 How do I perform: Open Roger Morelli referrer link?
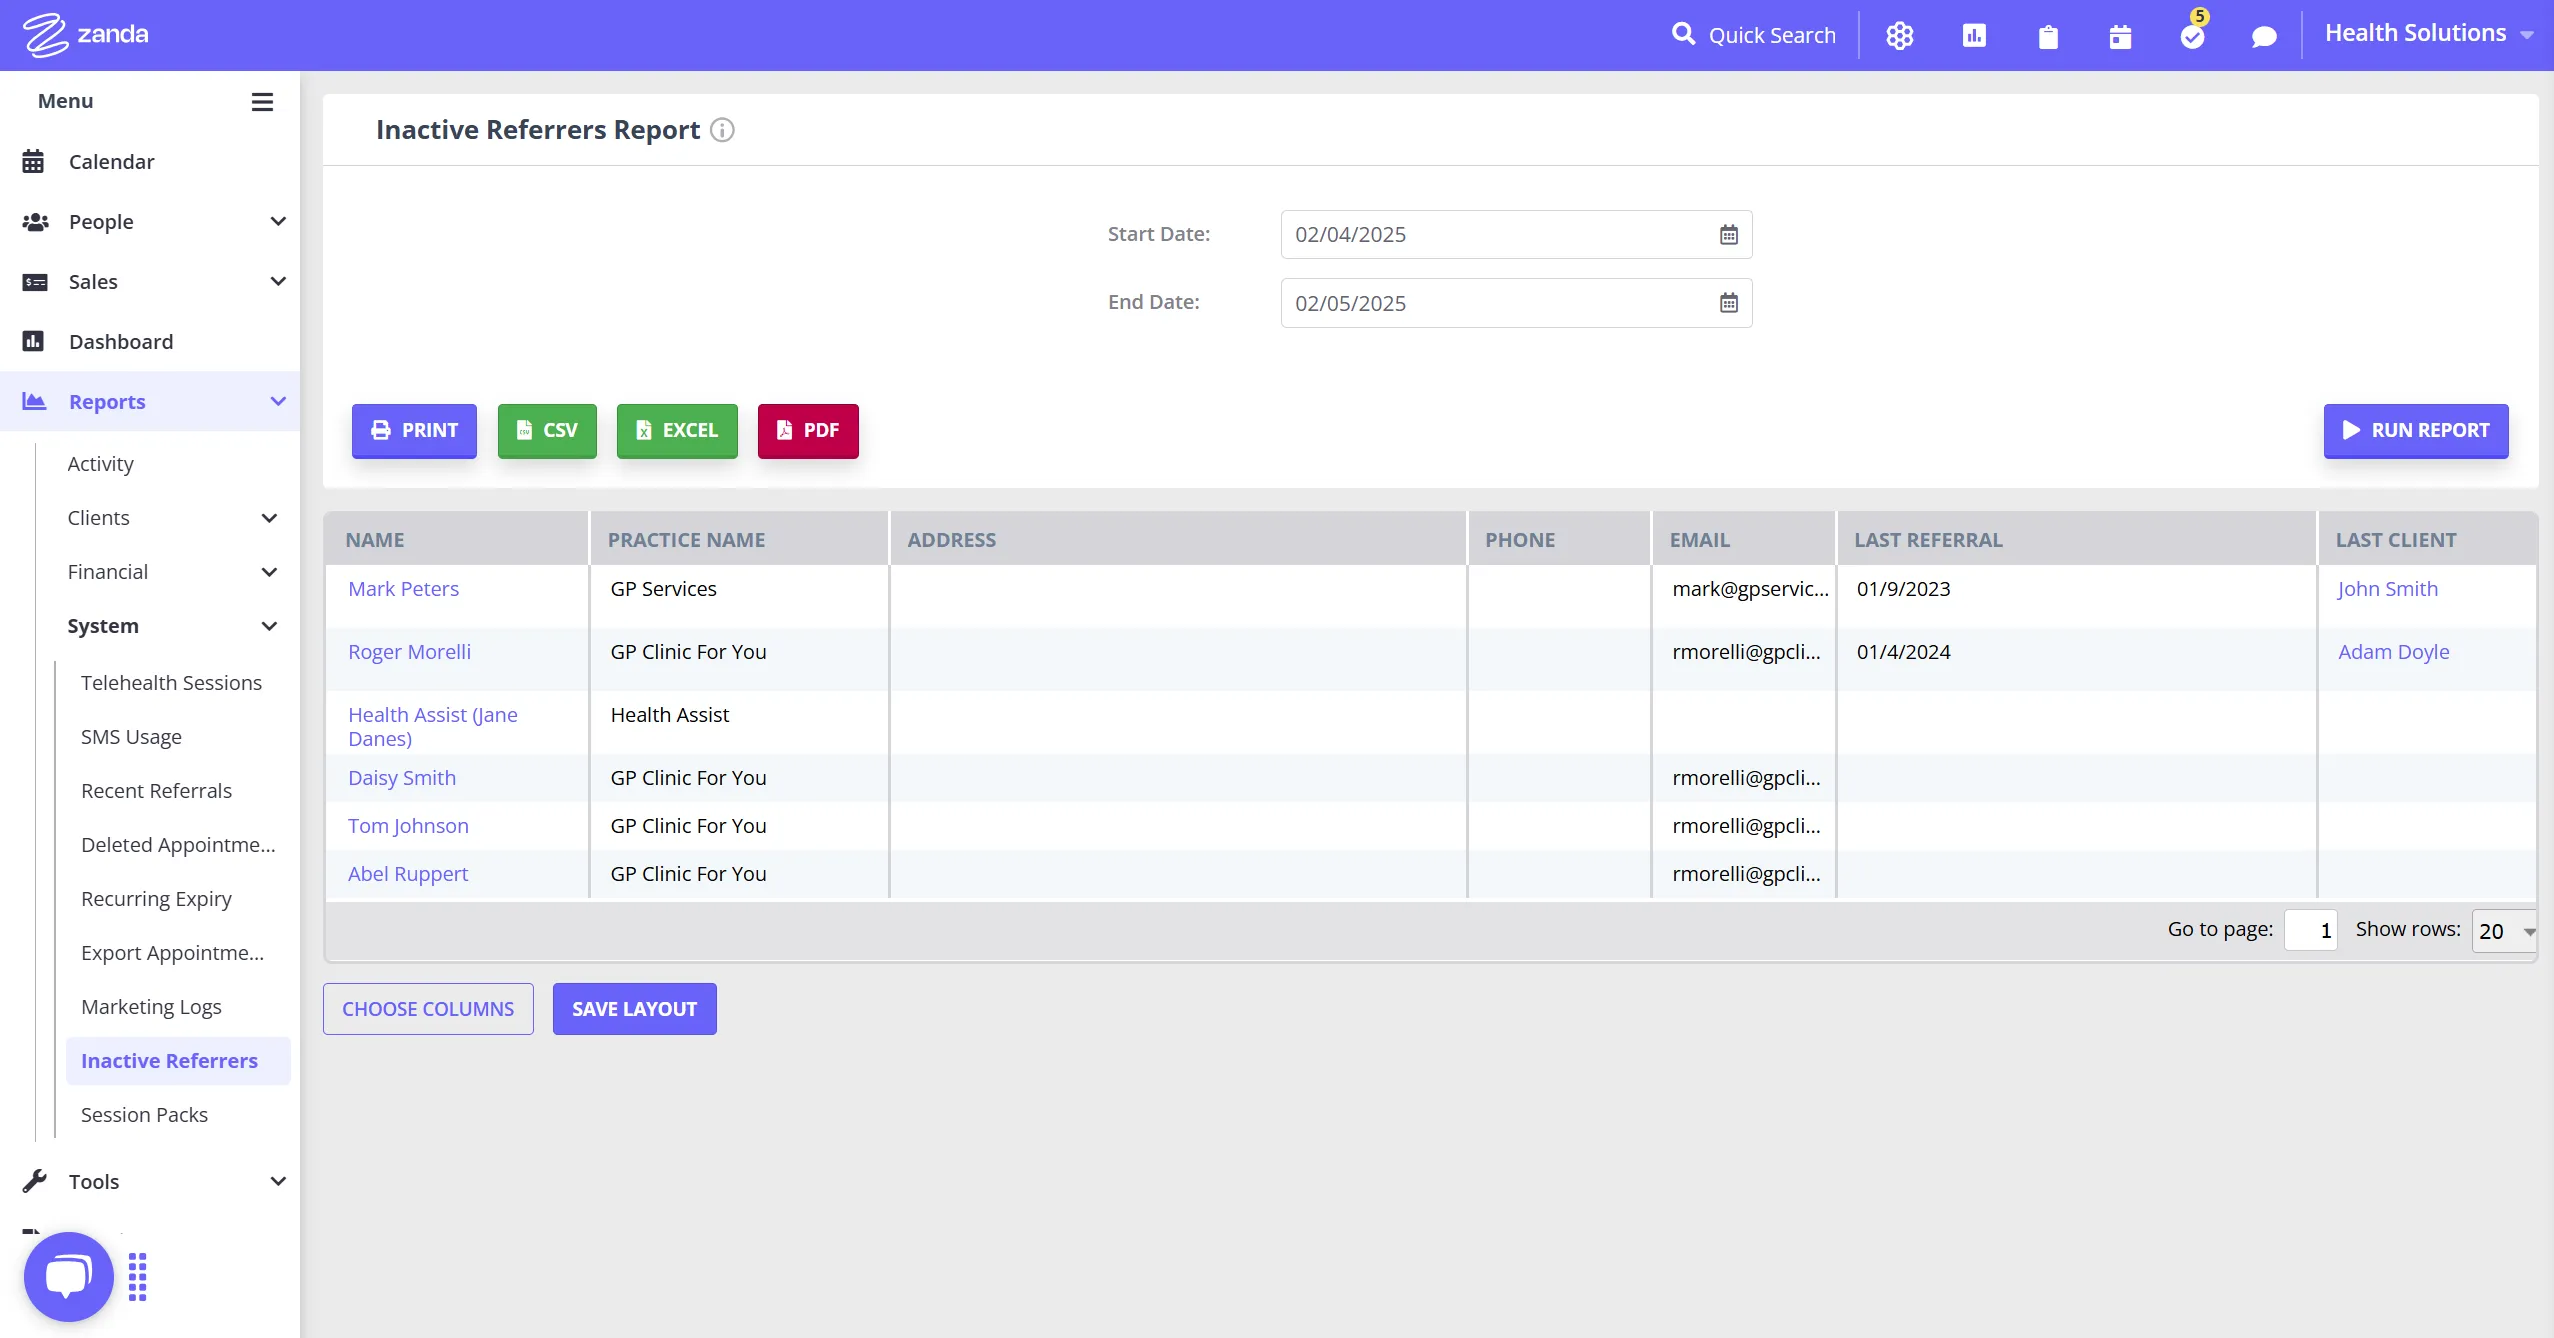click(409, 652)
